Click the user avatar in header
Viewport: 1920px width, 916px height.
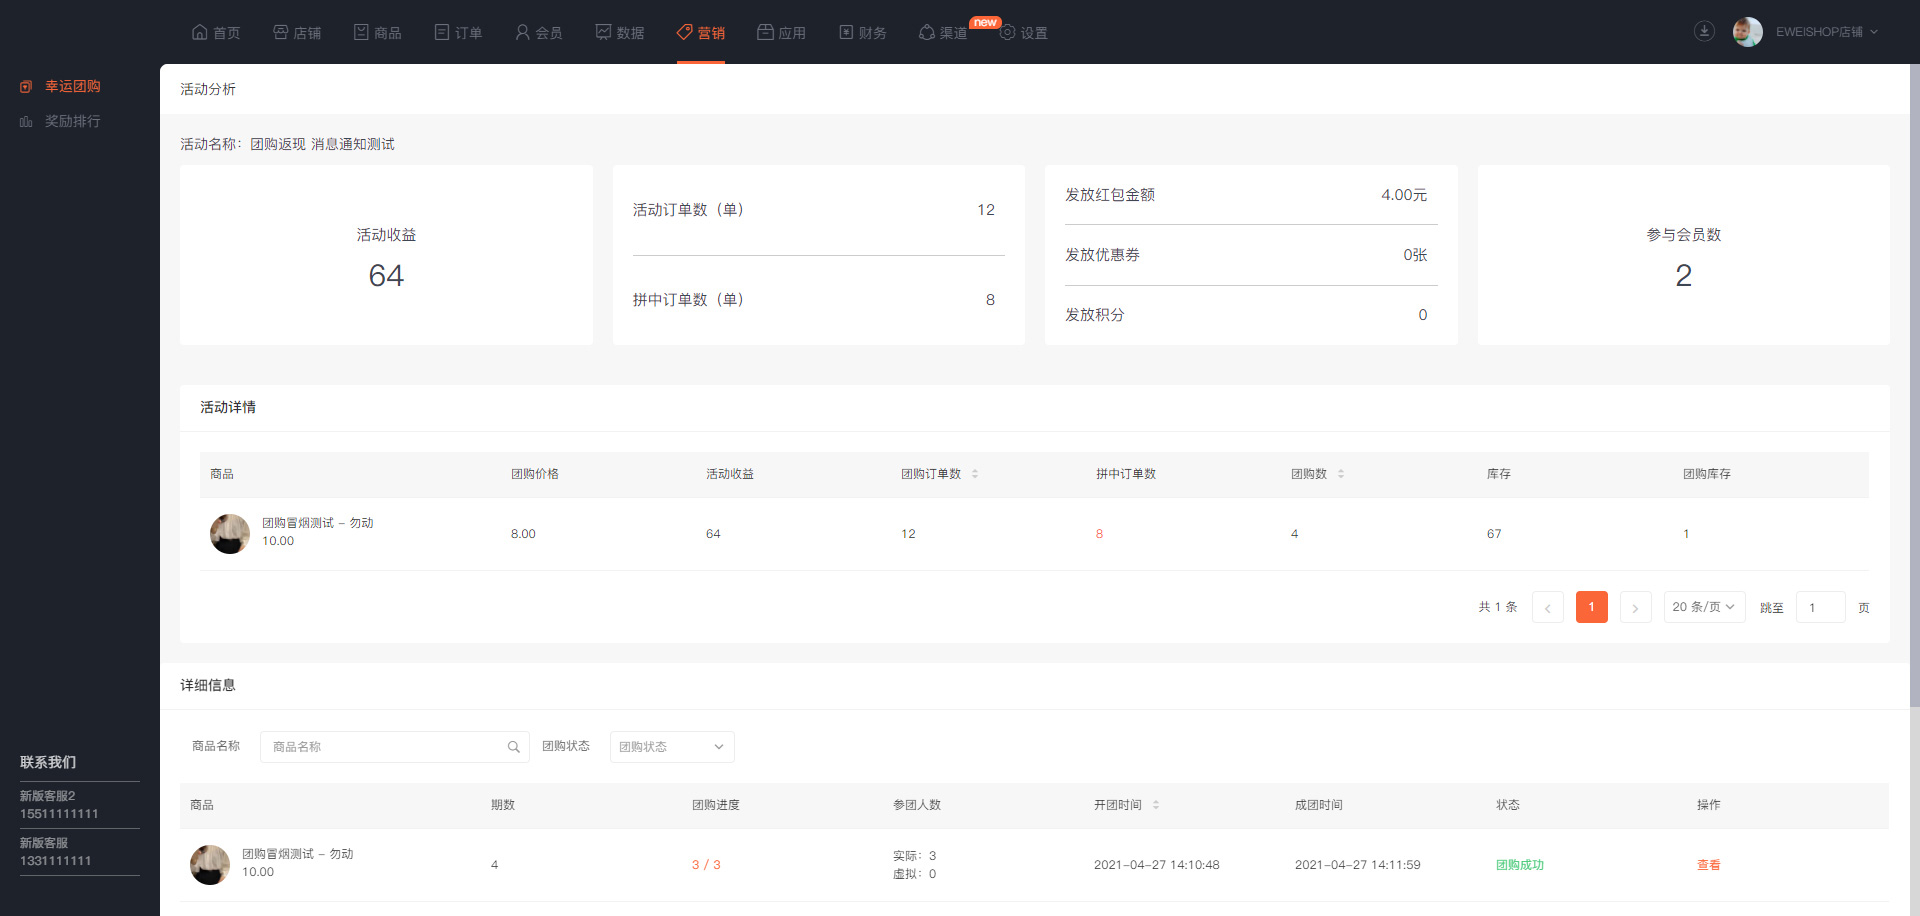coord(1747,32)
